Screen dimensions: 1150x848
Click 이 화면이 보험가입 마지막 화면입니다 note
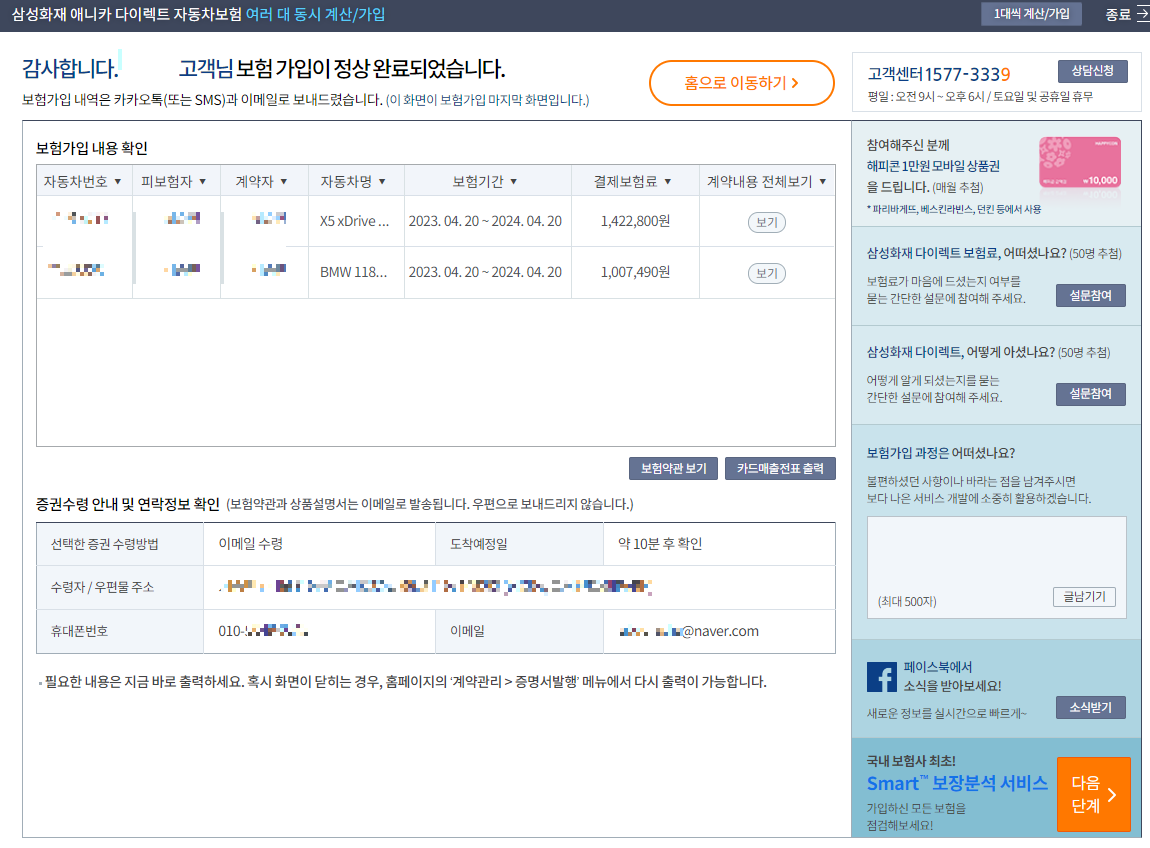pos(488,100)
